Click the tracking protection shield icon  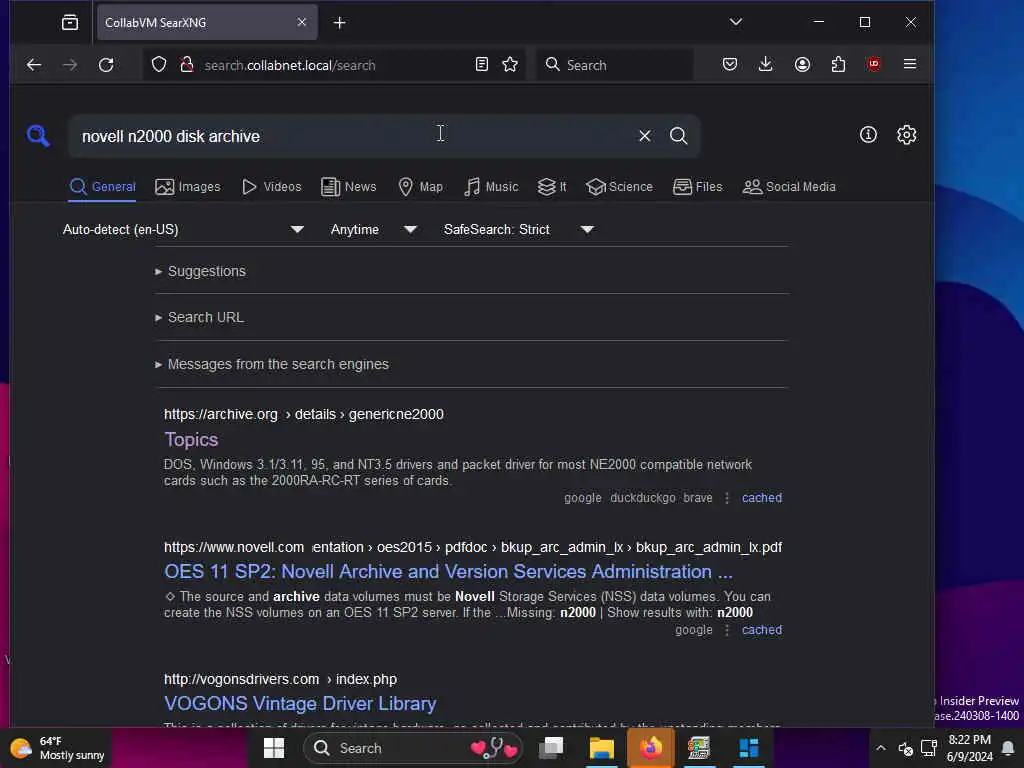click(159, 64)
